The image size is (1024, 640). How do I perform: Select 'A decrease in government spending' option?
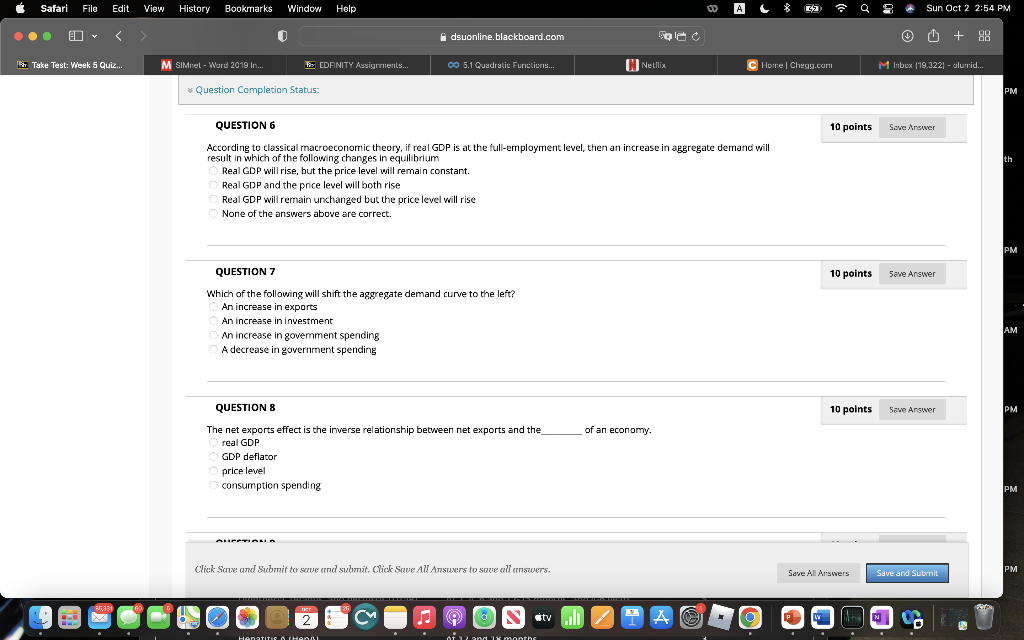213,349
